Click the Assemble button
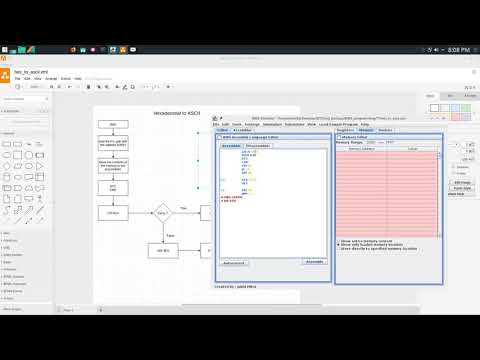Viewport: 480px width, 360px height. pyautogui.click(x=315, y=262)
